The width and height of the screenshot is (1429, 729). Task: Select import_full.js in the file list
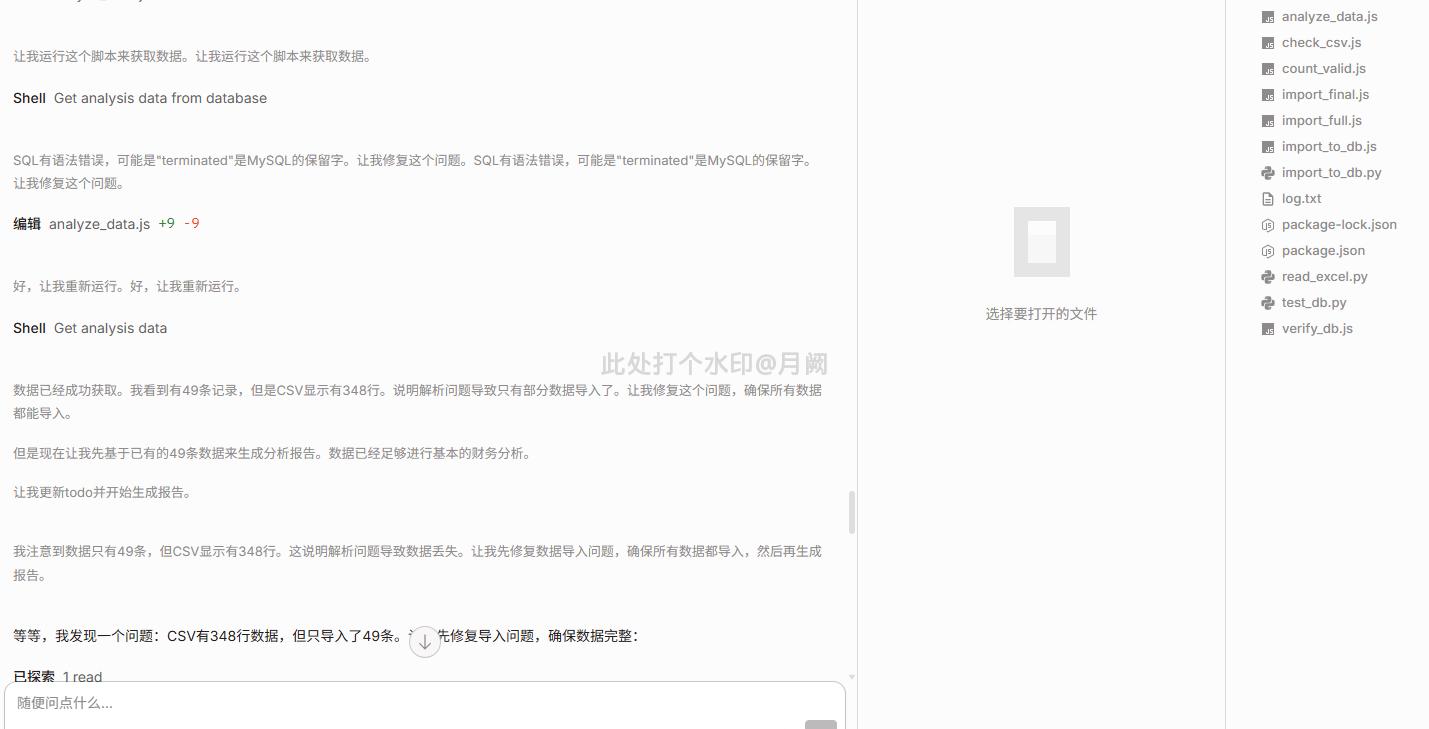click(x=1321, y=121)
